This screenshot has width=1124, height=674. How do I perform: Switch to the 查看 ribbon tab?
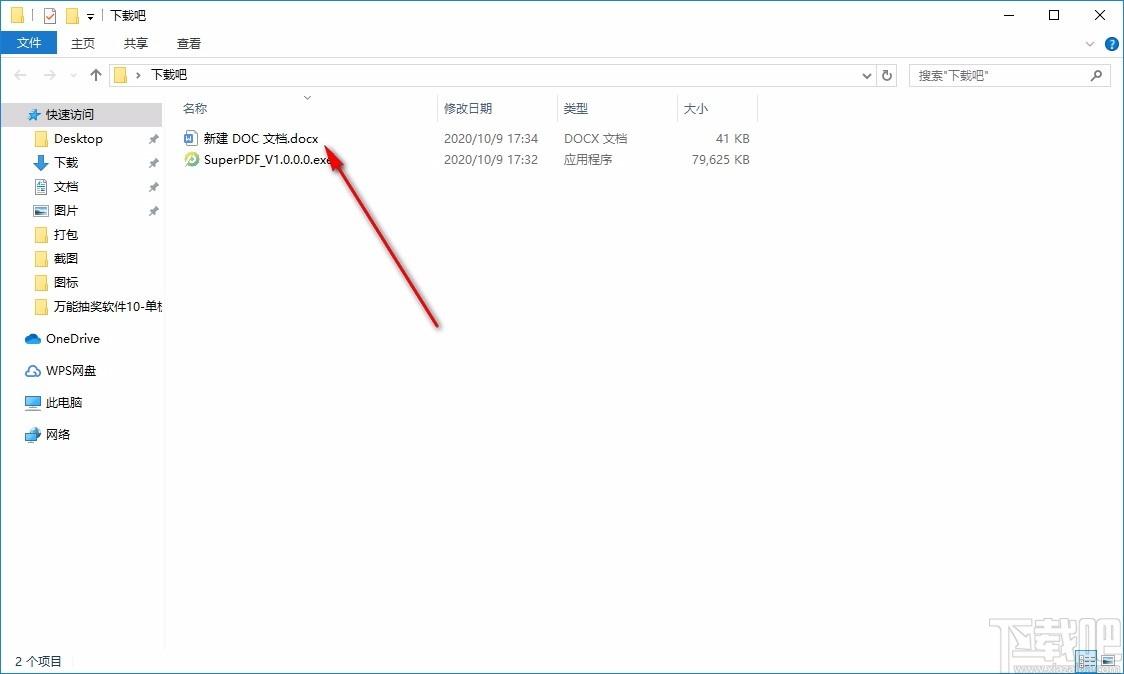click(x=189, y=43)
